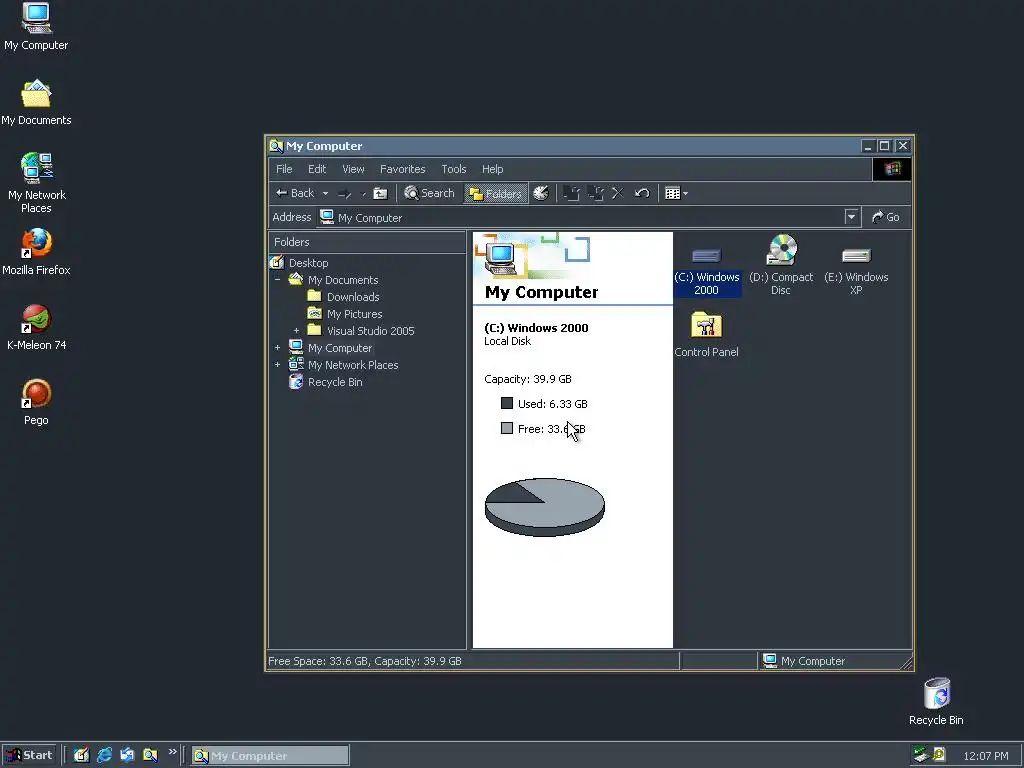Viewport: 1024px width, 768px height.
Task: Select My Documents in folder tree
Action: (343, 280)
